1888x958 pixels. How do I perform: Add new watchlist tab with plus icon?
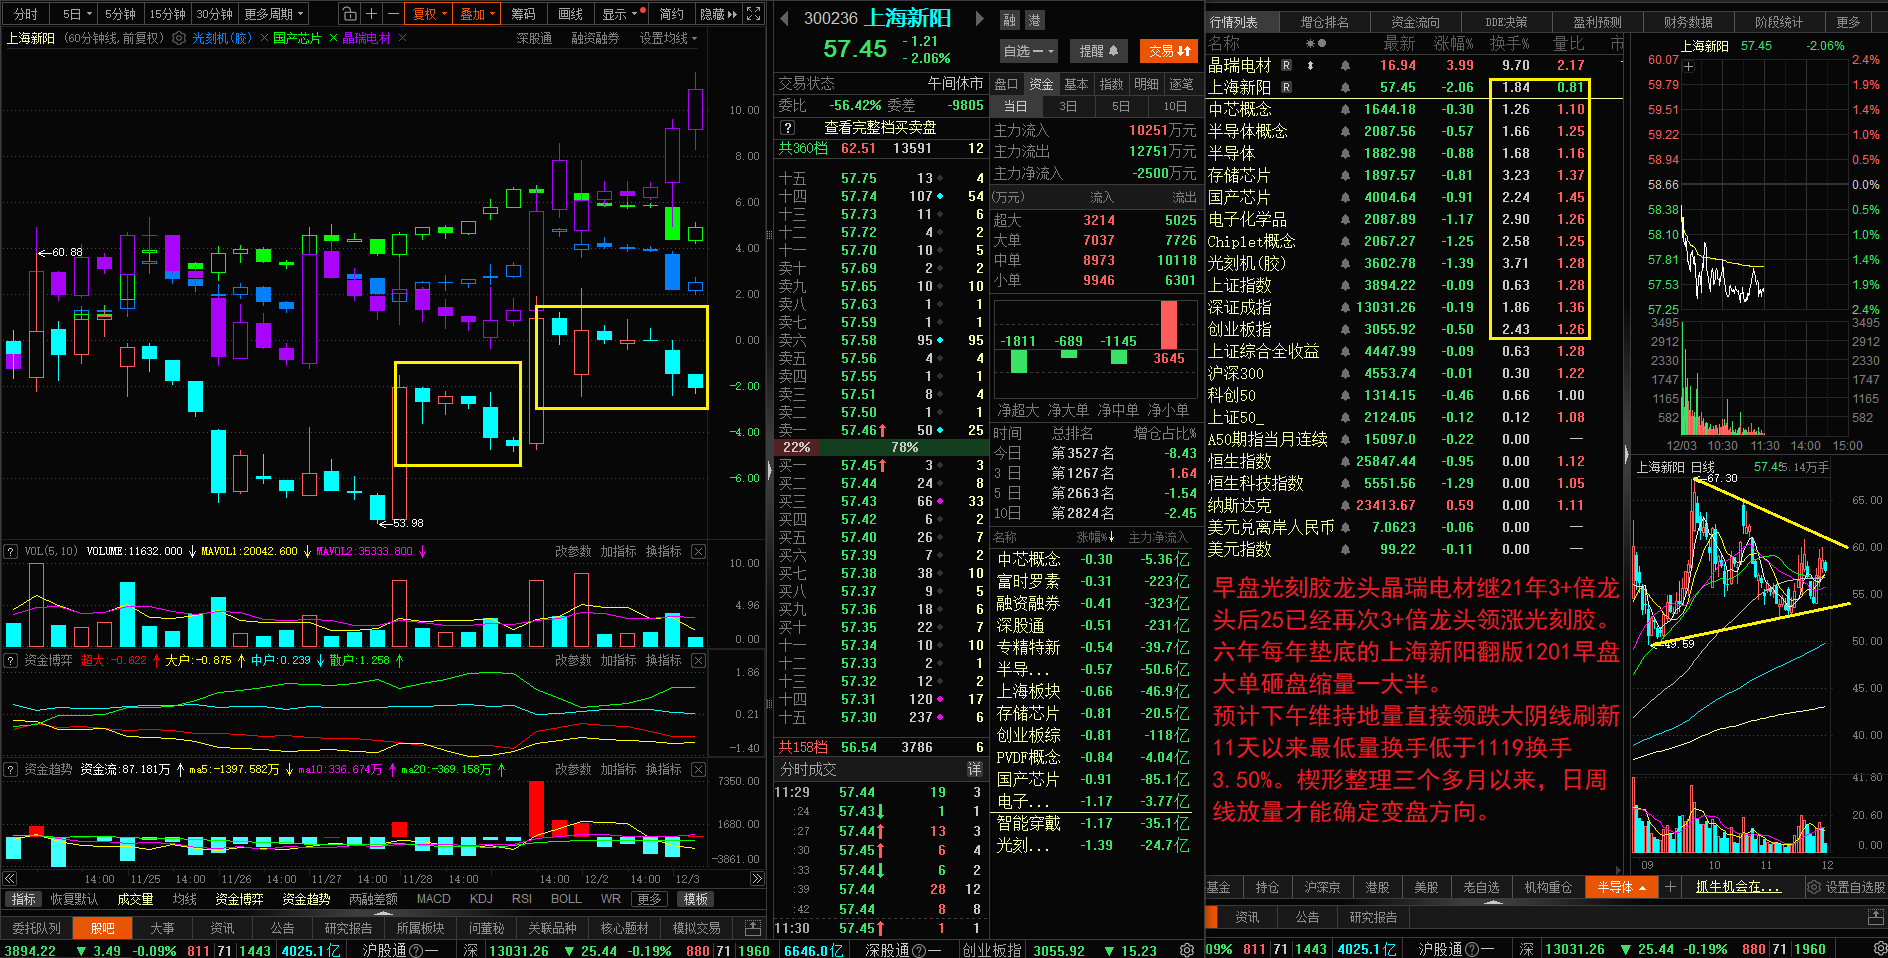[1670, 887]
